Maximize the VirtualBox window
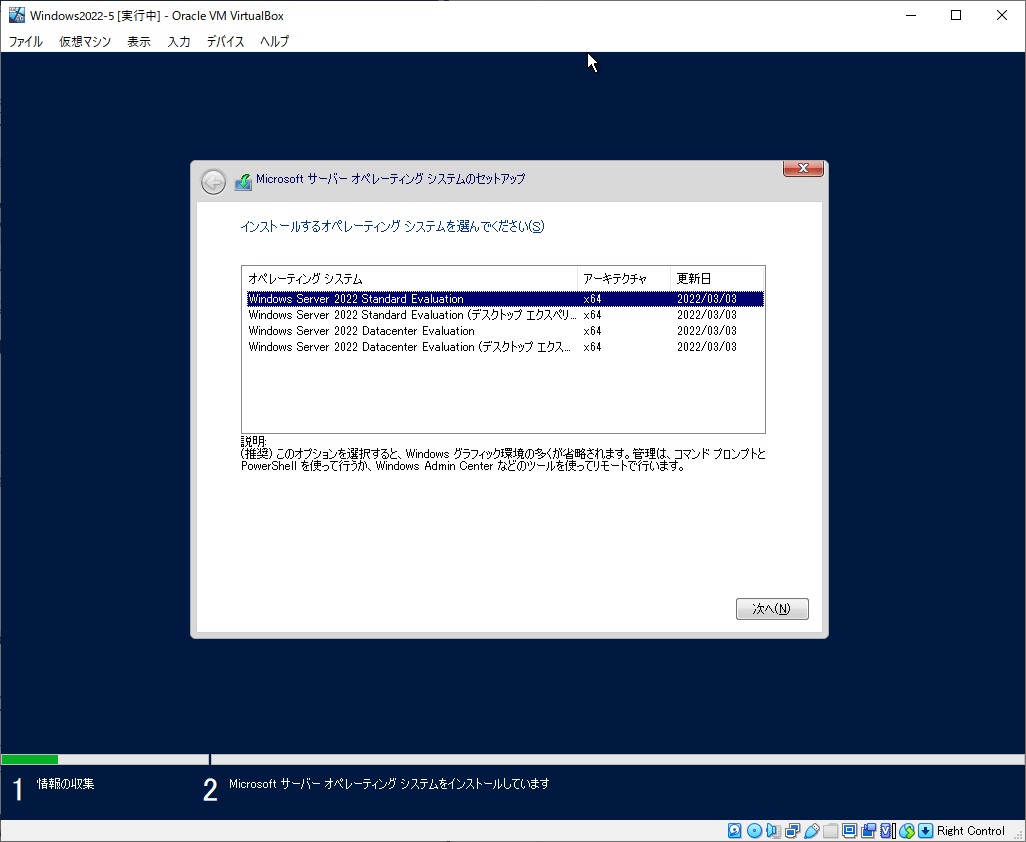The height and width of the screenshot is (842, 1026). [x=956, y=15]
